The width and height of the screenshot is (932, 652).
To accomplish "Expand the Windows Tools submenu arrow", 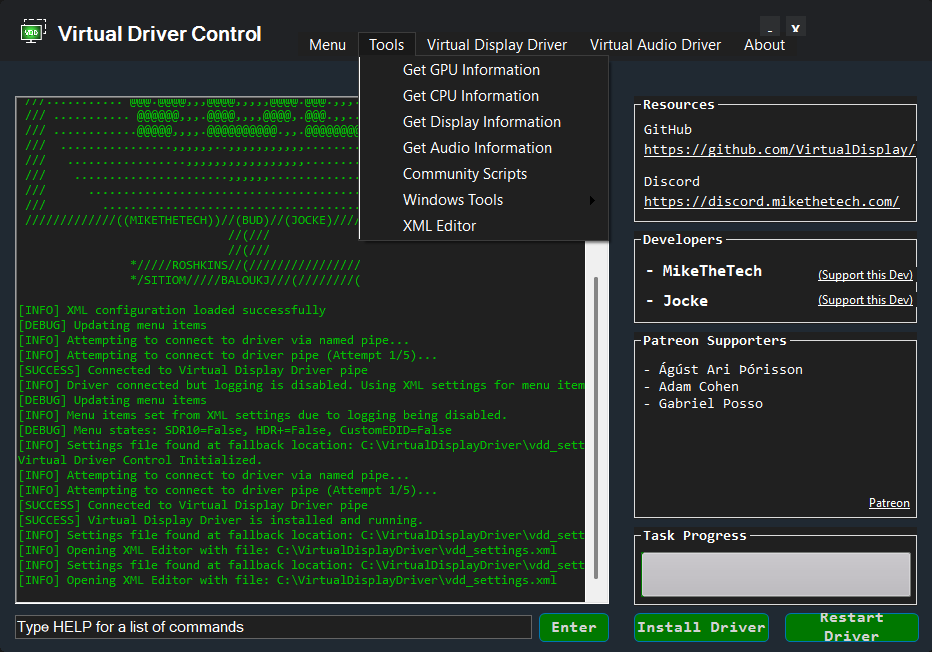I will [x=592, y=200].
